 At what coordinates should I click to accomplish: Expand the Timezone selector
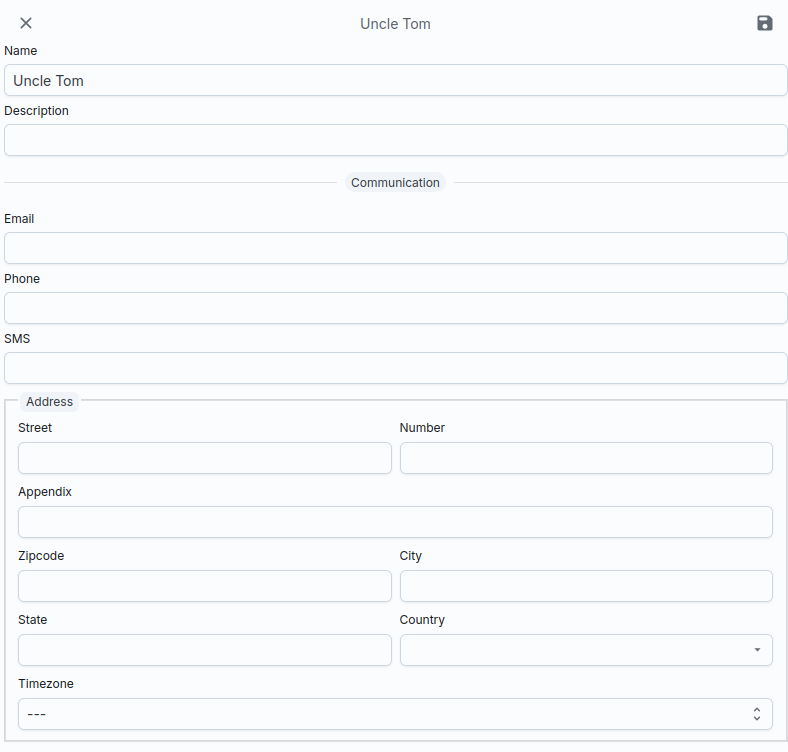395,714
